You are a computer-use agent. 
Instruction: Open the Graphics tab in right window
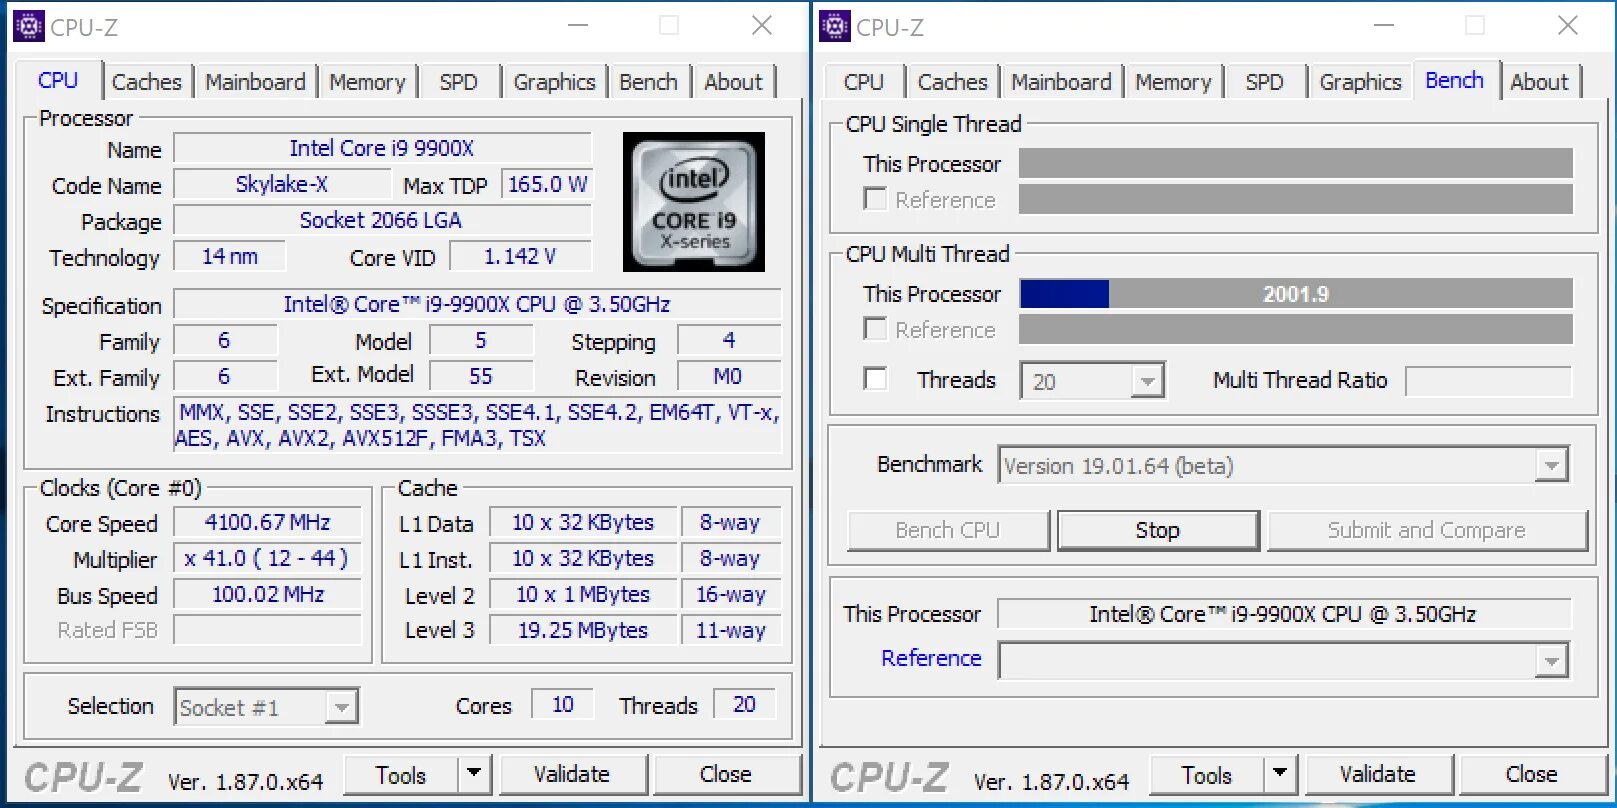(x=1360, y=82)
